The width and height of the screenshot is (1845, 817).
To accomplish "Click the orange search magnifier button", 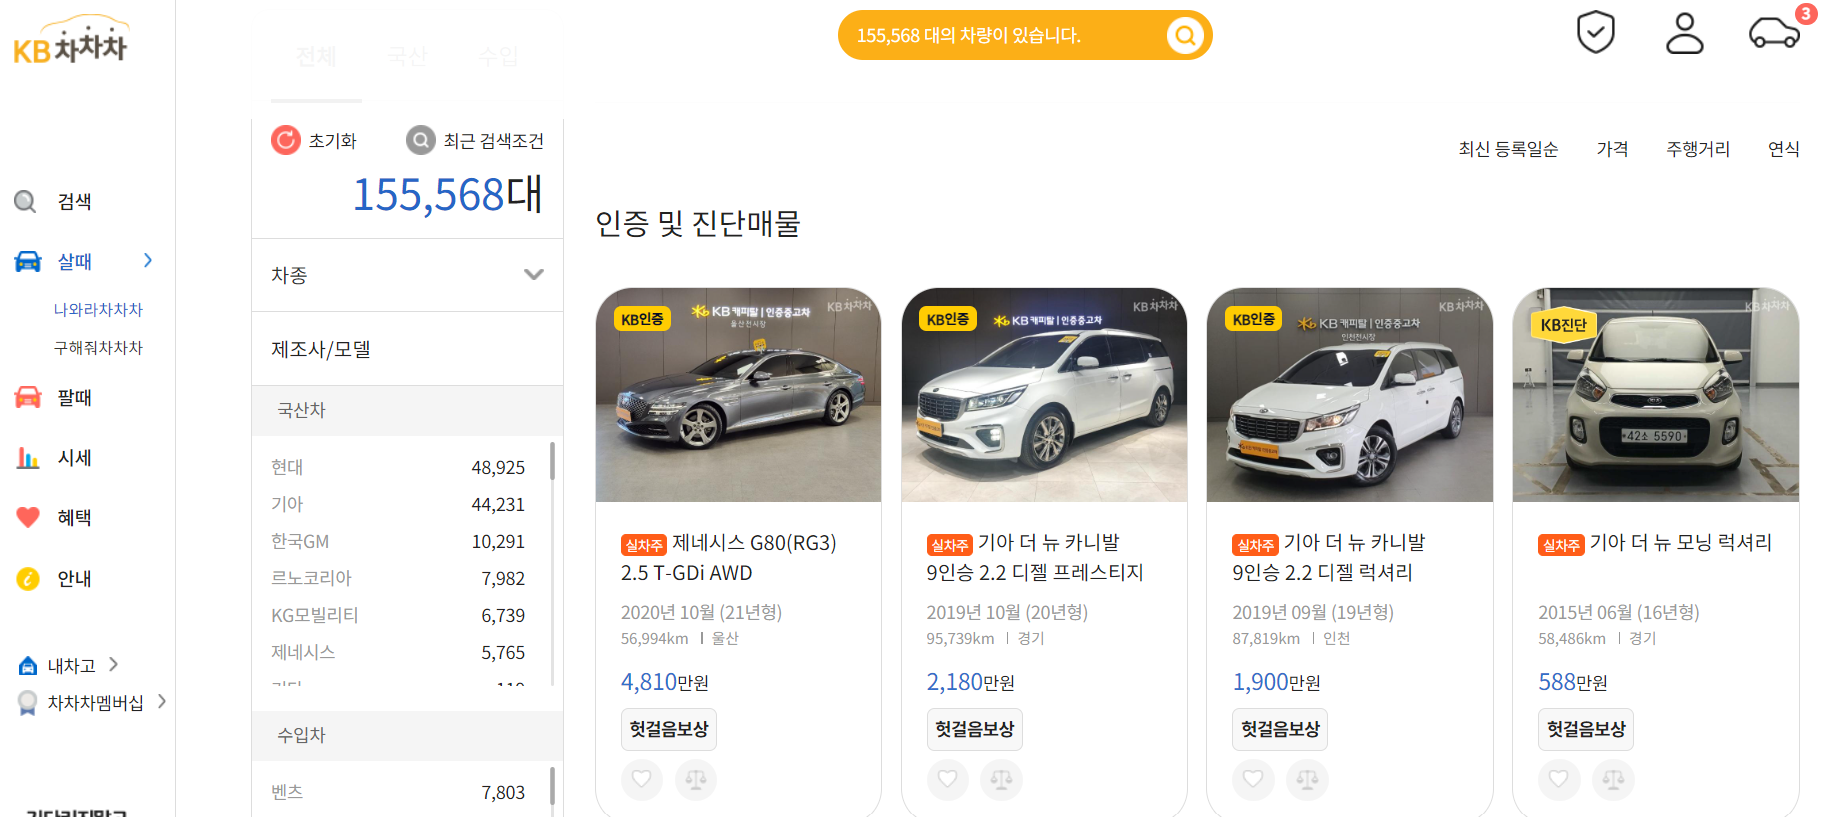I will (x=1185, y=36).
